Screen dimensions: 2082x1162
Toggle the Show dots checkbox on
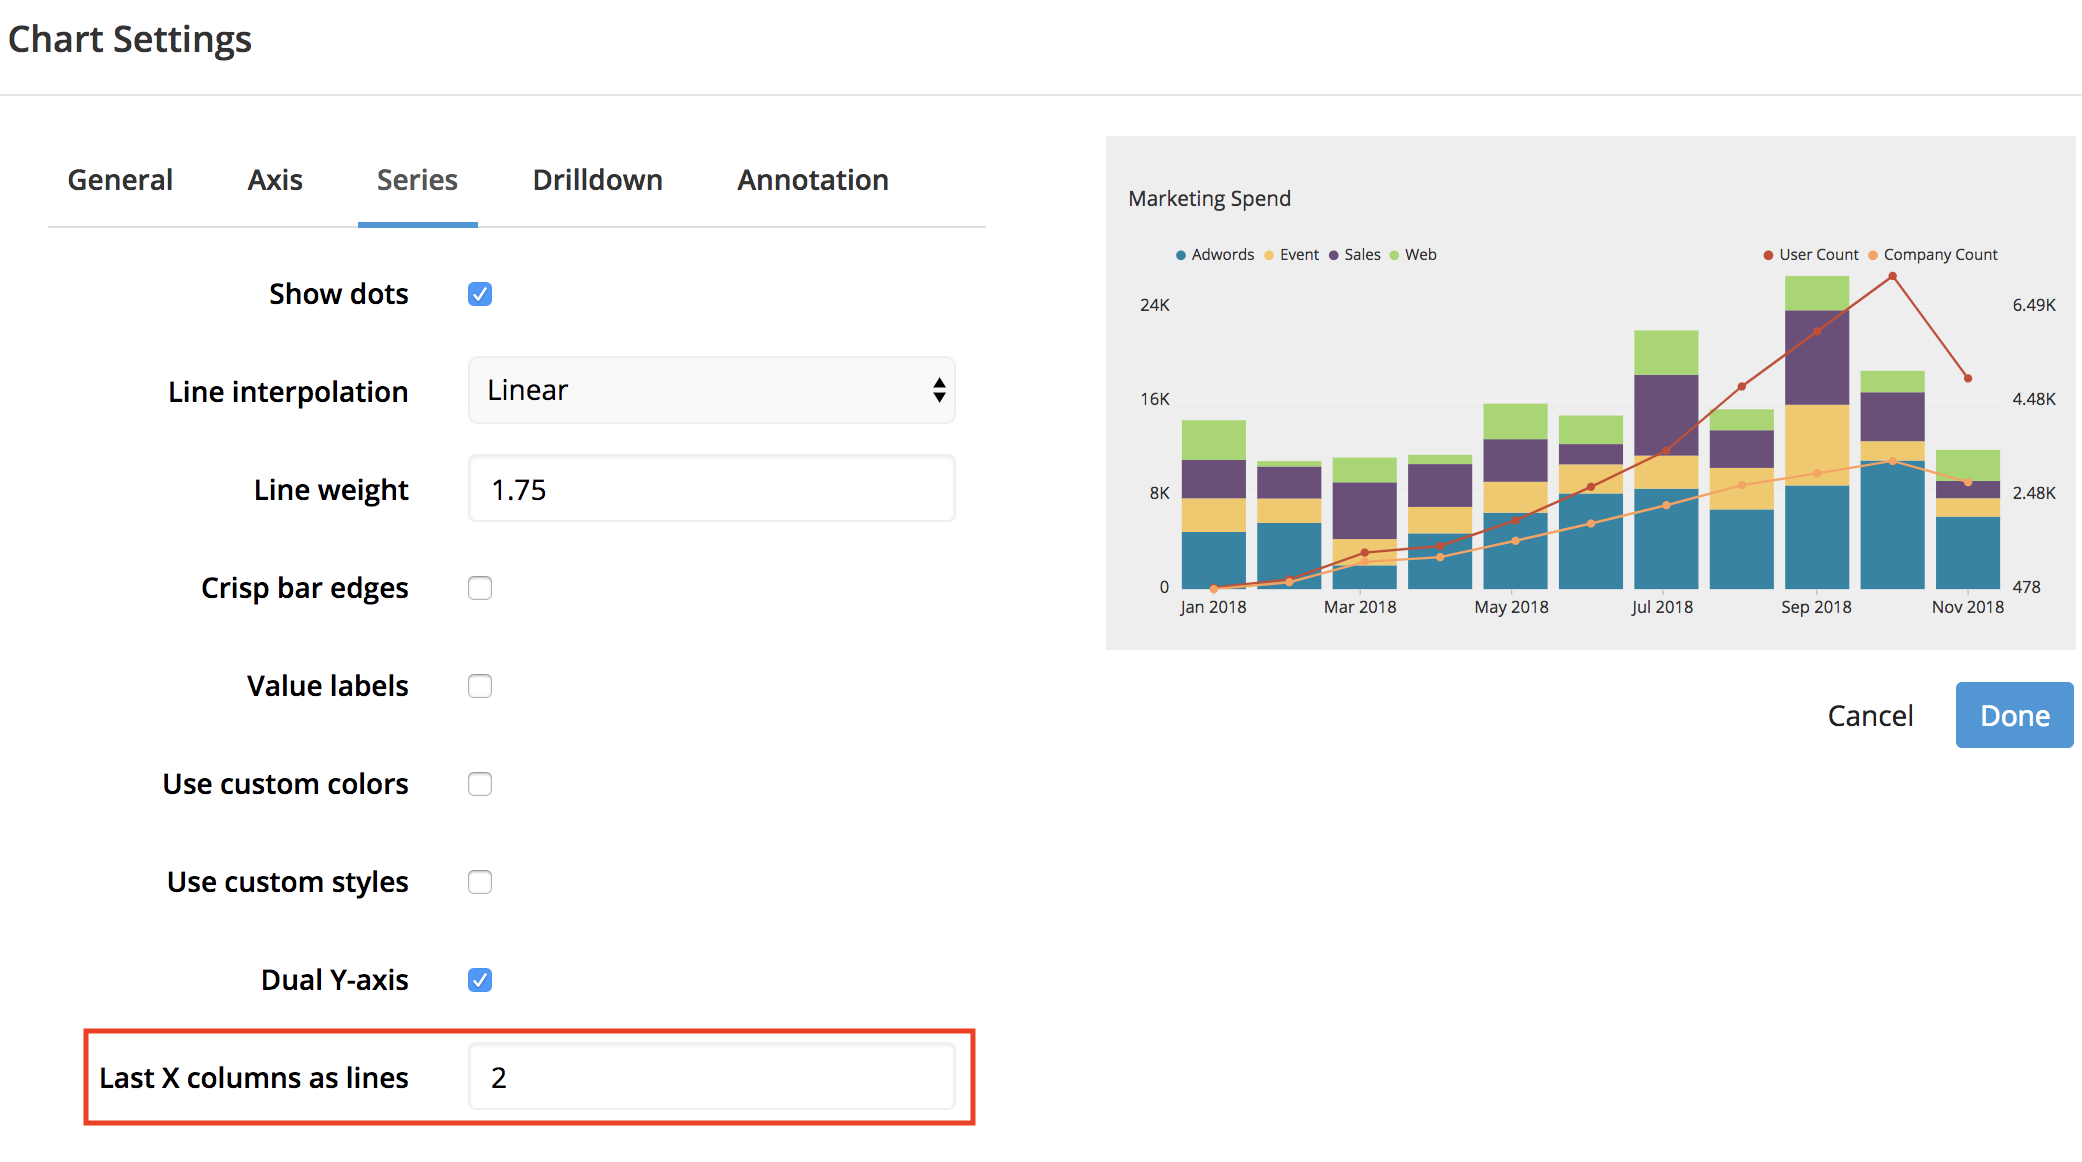click(x=479, y=292)
